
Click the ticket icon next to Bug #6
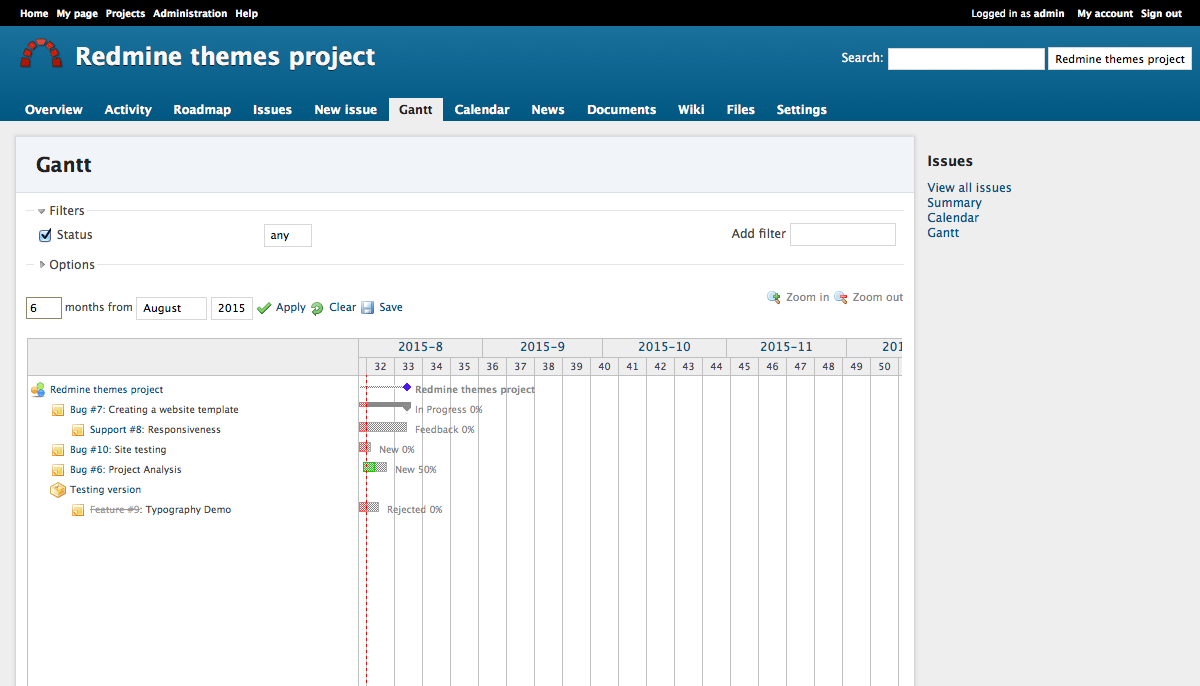(58, 470)
